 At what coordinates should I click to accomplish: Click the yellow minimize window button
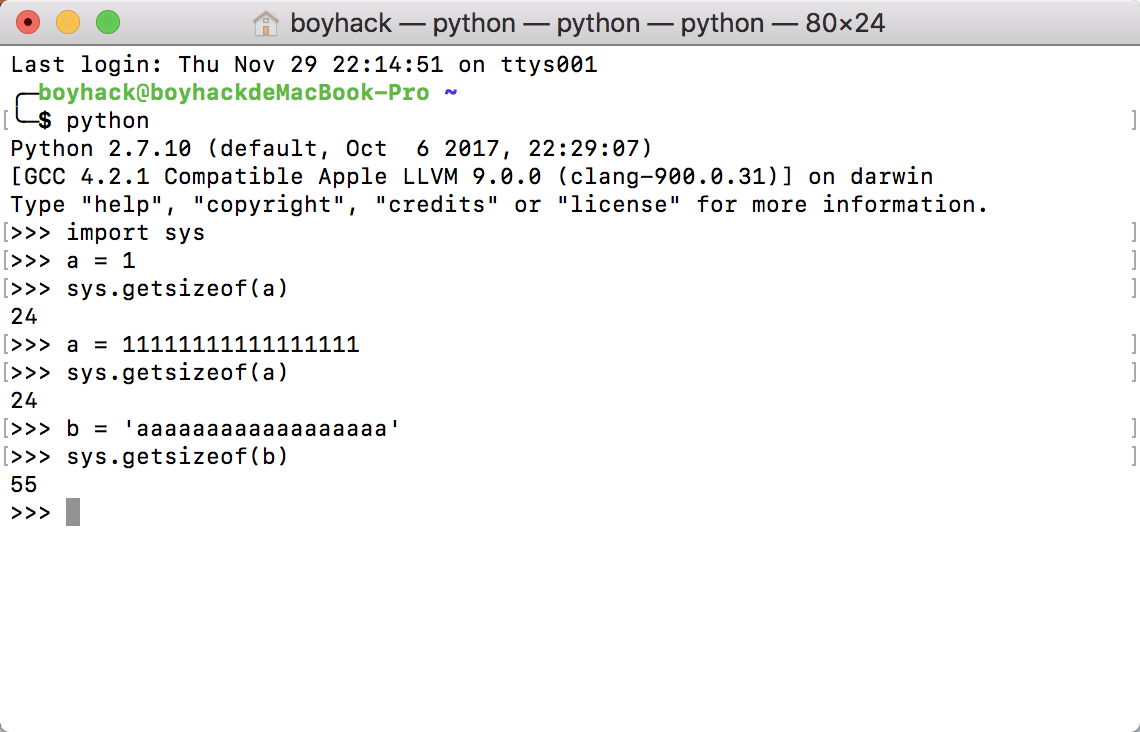pyautogui.click(x=68, y=23)
